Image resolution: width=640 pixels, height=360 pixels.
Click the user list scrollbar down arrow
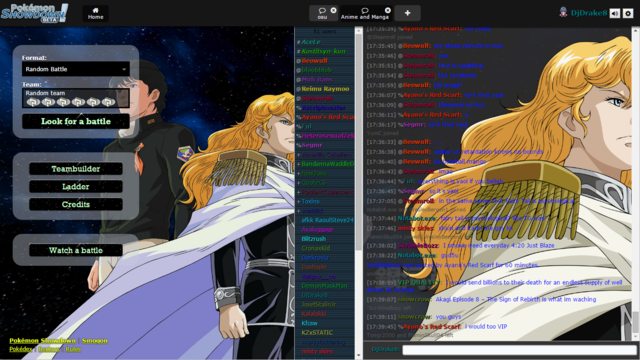359,355
